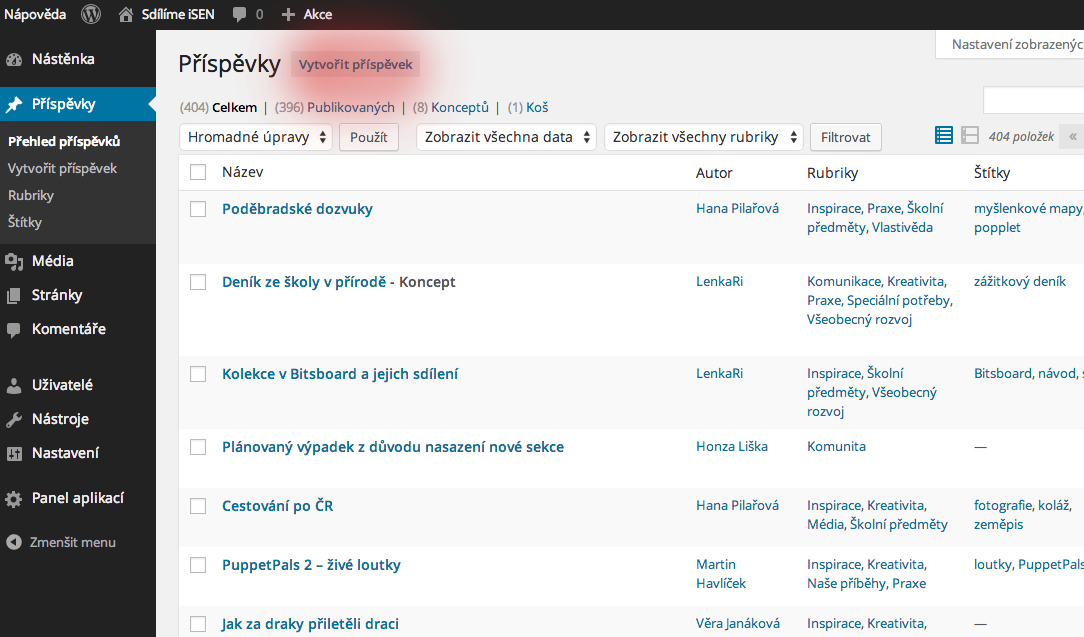The width and height of the screenshot is (1084, 637).
Task: Select the Cestování po ČR checkbox
Action: [x=198, y=506]
